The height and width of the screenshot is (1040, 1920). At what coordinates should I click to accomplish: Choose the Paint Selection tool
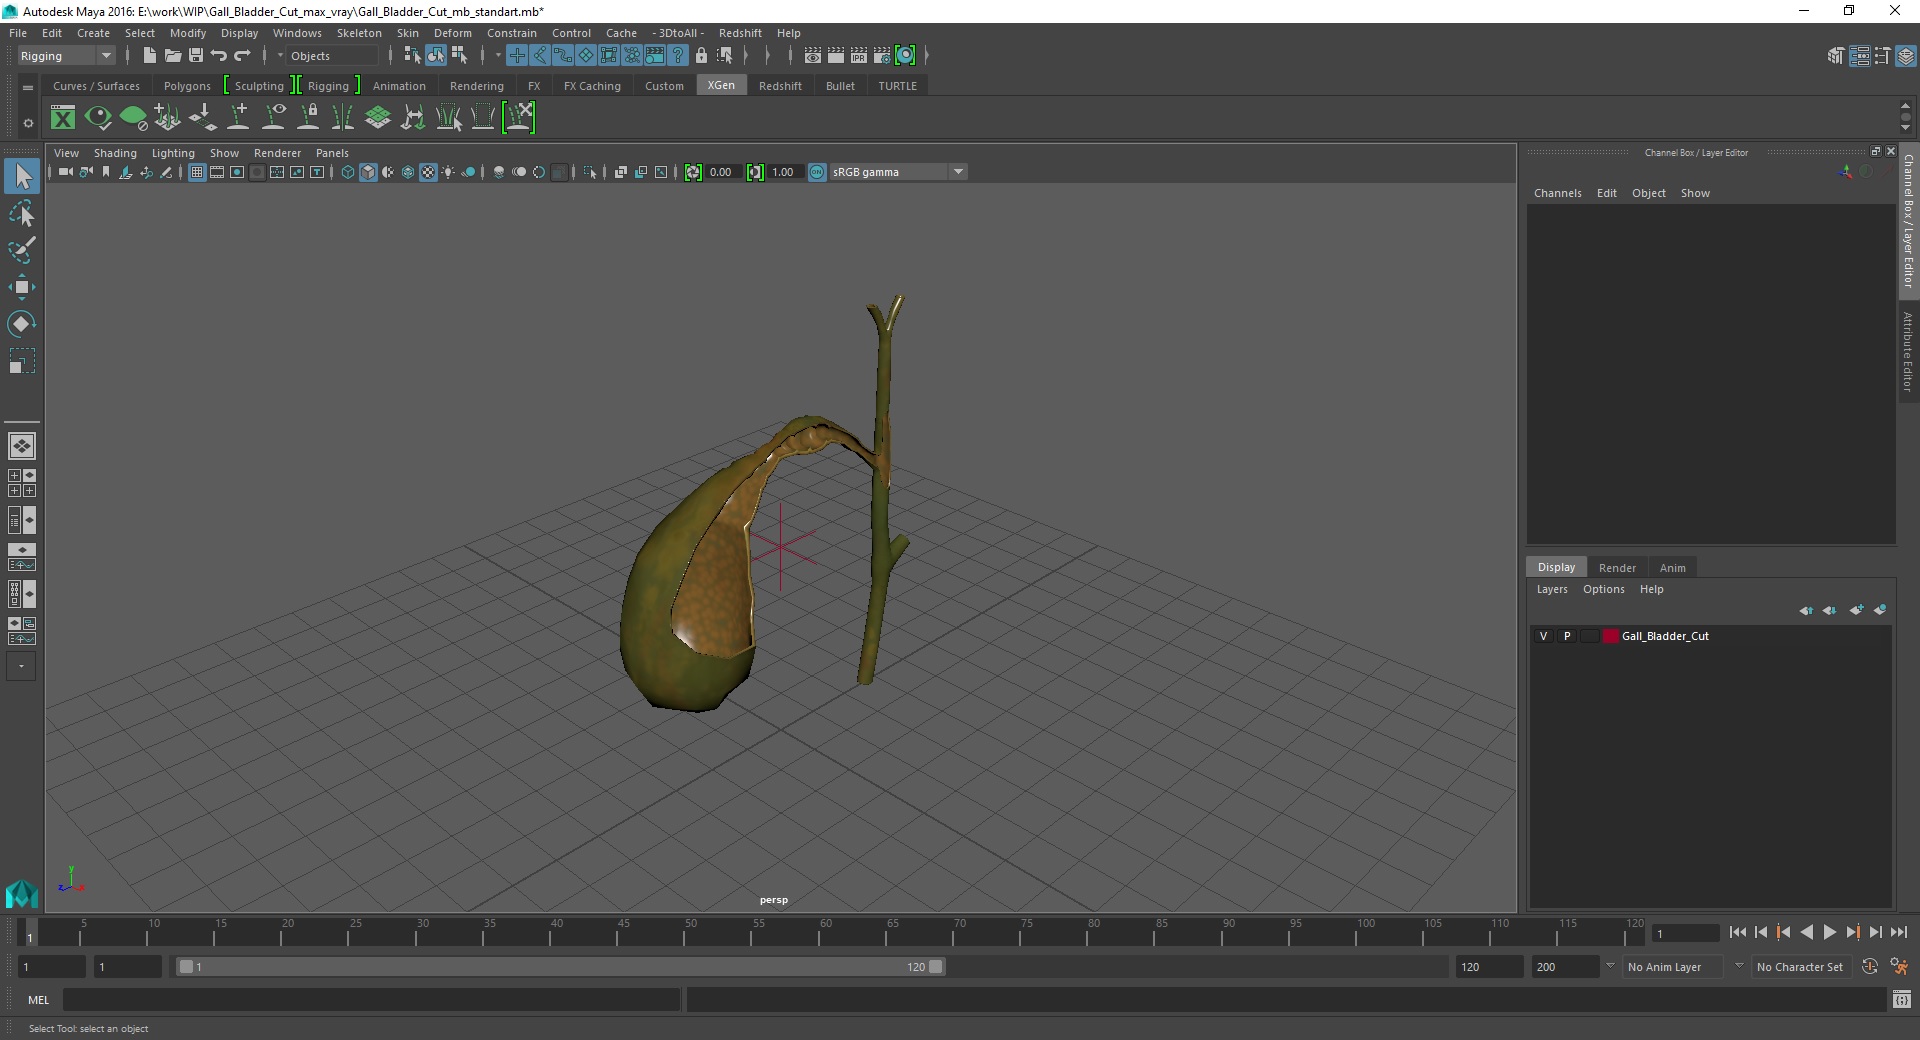(21, 250)
